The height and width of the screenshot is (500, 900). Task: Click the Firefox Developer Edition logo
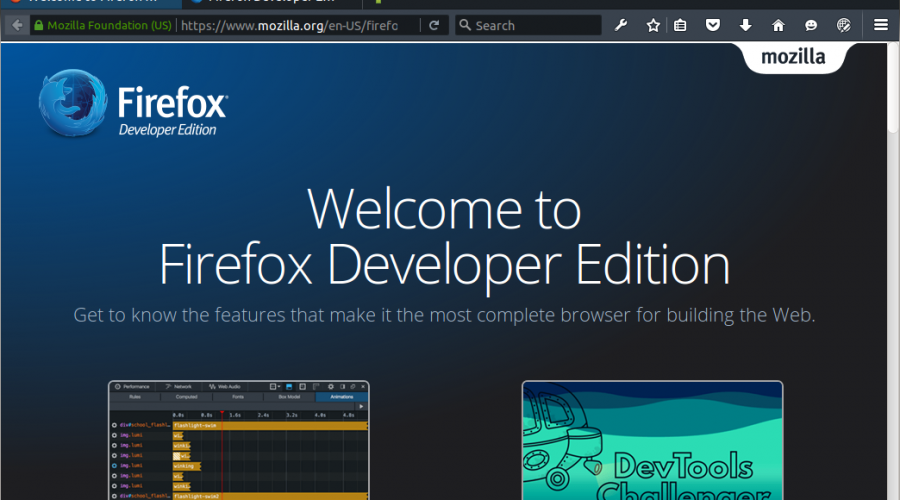(133, 103)
